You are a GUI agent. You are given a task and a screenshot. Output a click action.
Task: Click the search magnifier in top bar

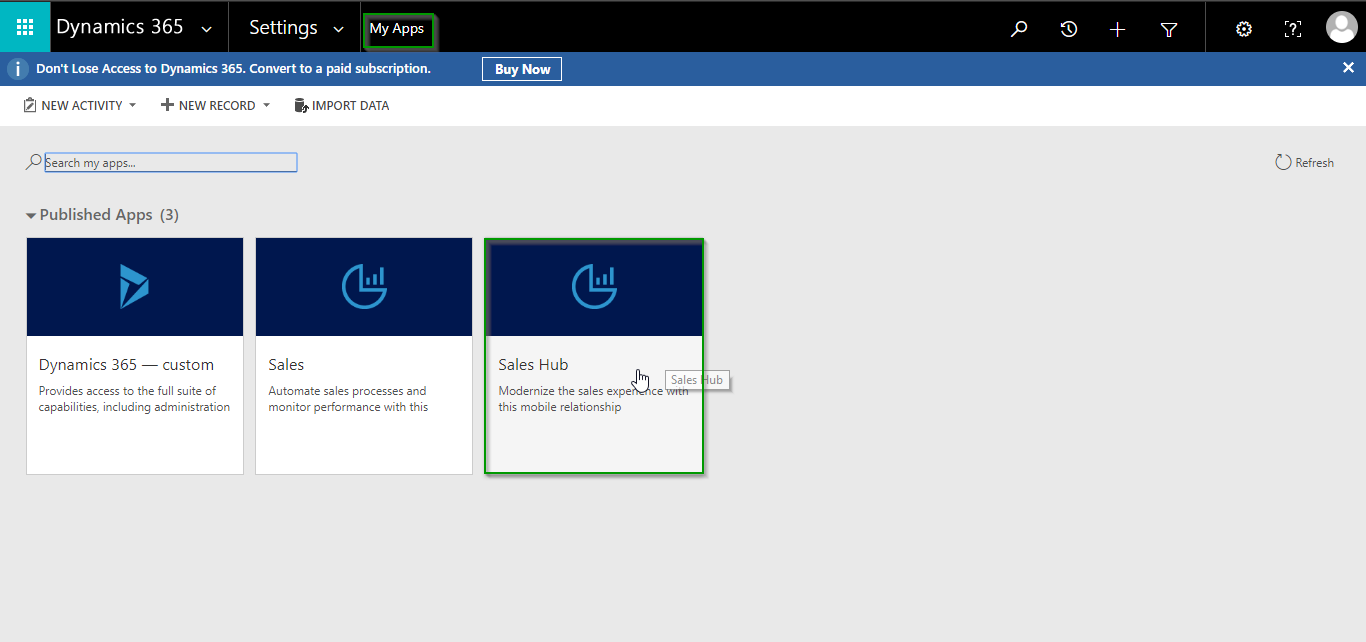(1019, 29)
